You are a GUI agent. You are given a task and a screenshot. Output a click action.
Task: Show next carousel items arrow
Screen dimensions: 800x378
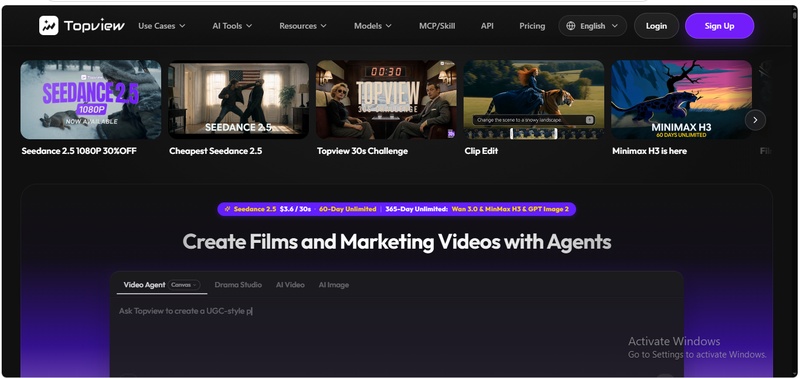click(755, 120)
